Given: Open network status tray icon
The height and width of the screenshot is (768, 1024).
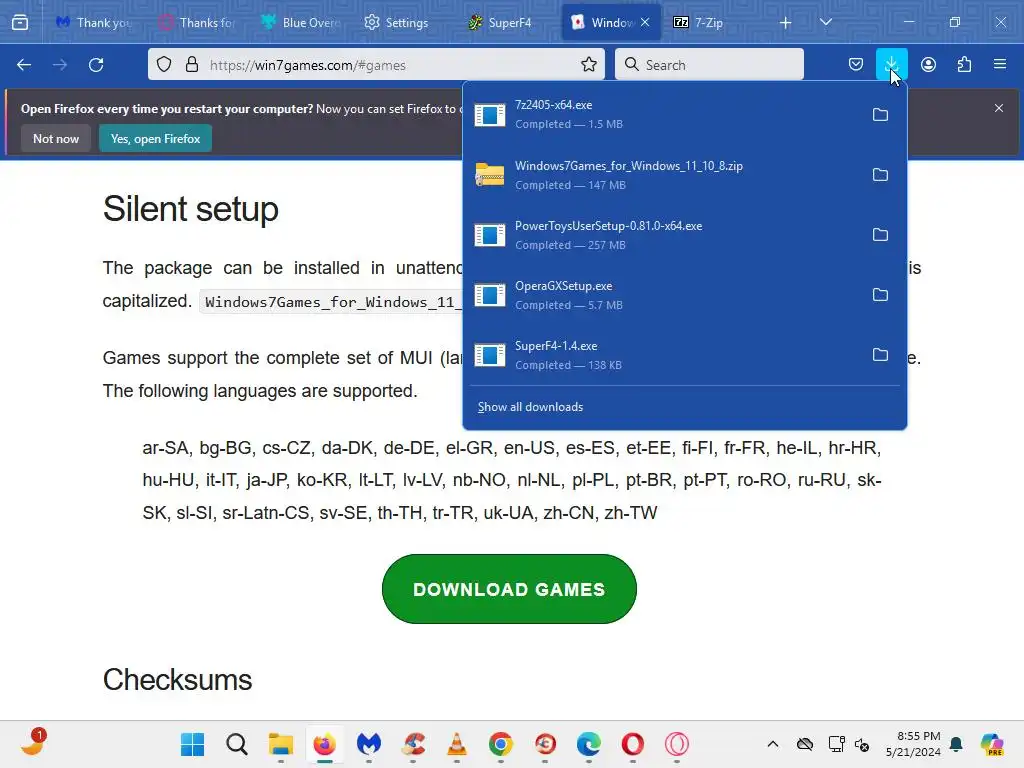Looking at the screenshot, I should 836,744.
